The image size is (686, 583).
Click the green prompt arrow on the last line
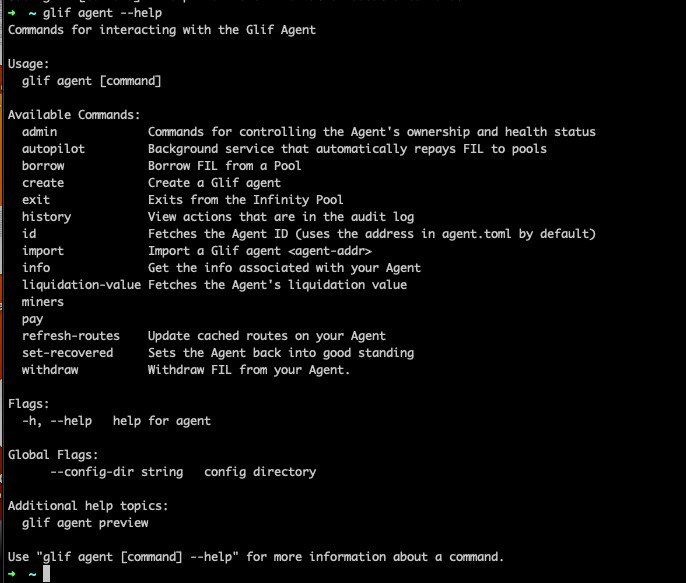[12, 574]
